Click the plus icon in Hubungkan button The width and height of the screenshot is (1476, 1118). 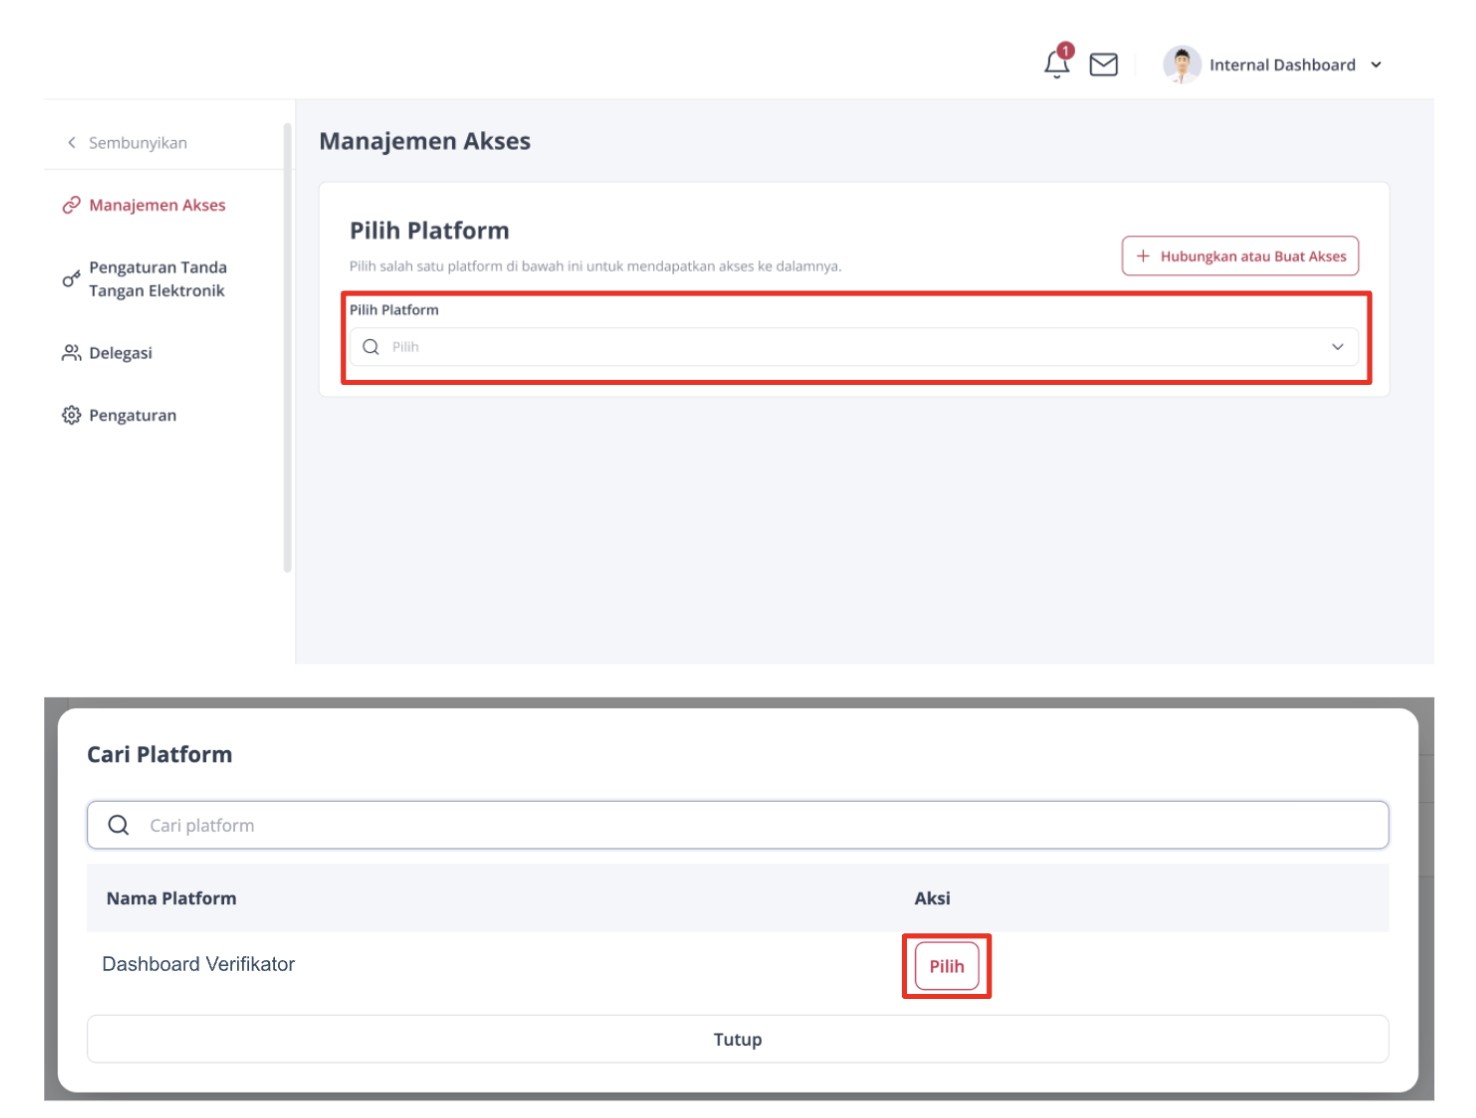[1143, 256]
